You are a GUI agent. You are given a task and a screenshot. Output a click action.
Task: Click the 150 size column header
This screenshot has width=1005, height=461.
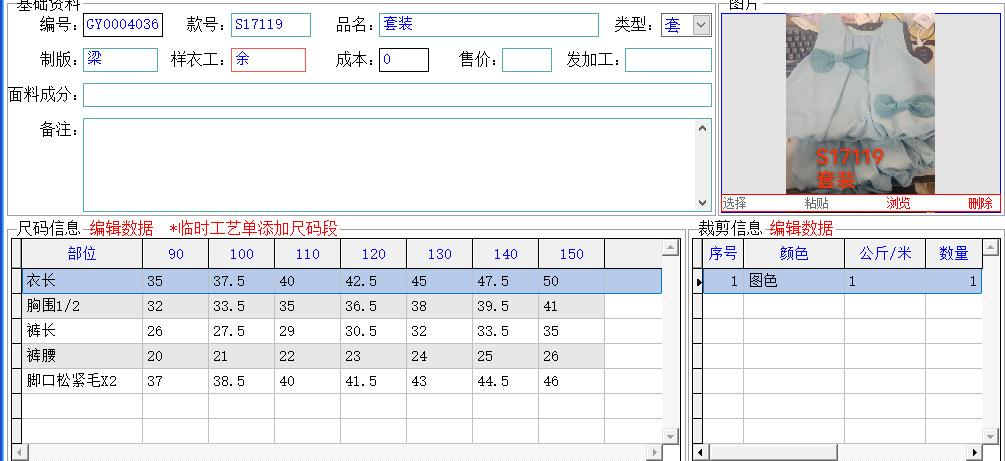[x=572, y=254]
